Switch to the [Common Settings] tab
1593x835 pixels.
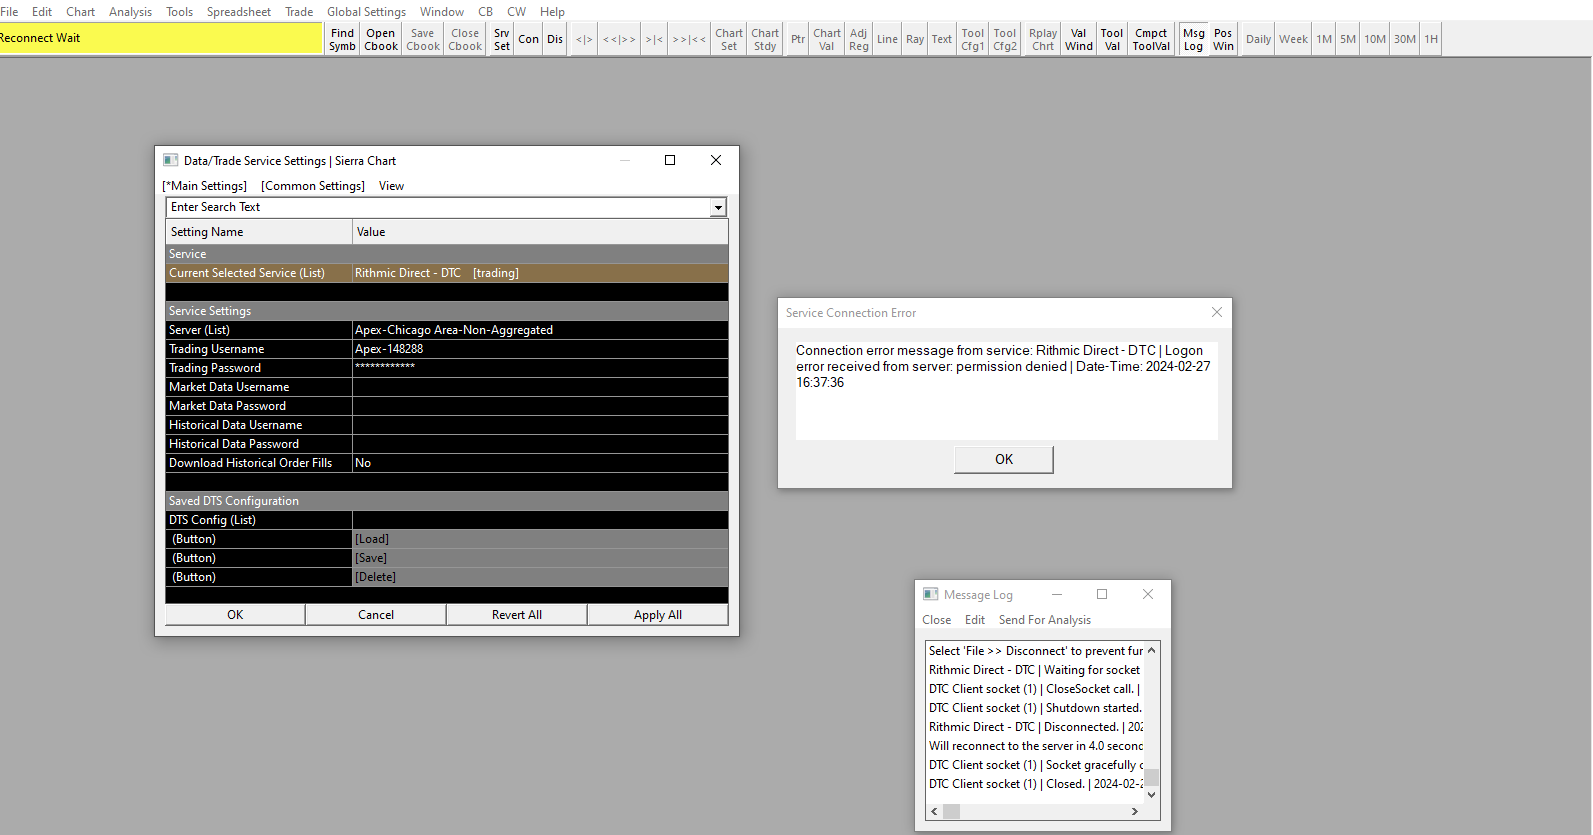[313, 186]
